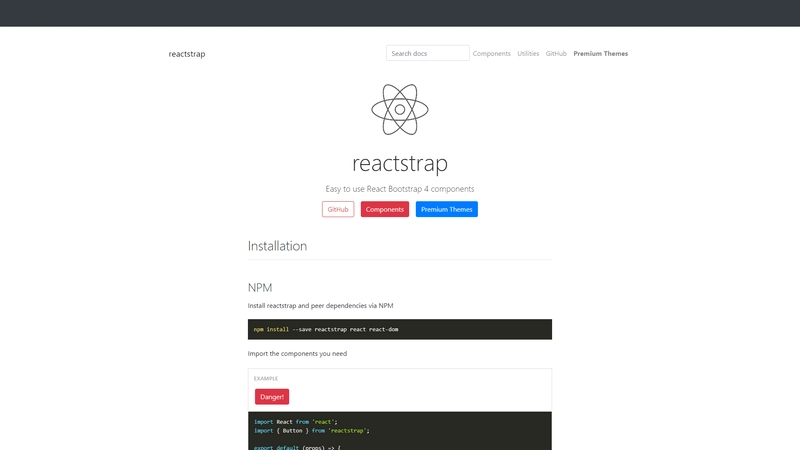The height and width of the screenshot is (450, 800).
Task: Click the import Button from 'reactstrap' code line
Action: [312, 431]
